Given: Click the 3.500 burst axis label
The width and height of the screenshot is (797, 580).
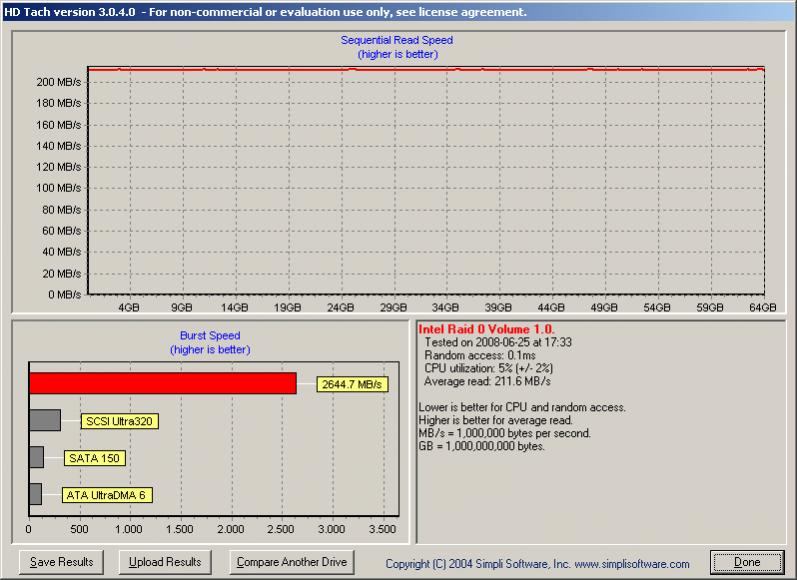Looking at the screenshot, I should pos(382,529).
